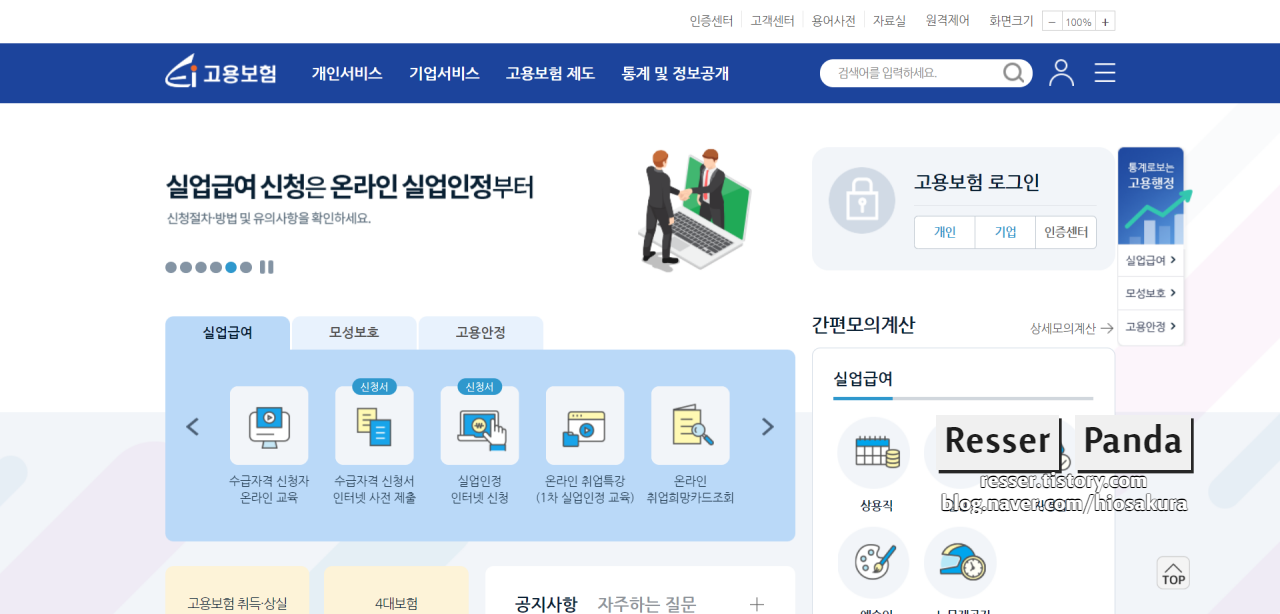Screen dimensions: 1280x614
Task: Open 모성보호 side quick link
Action: point(1151,294)
